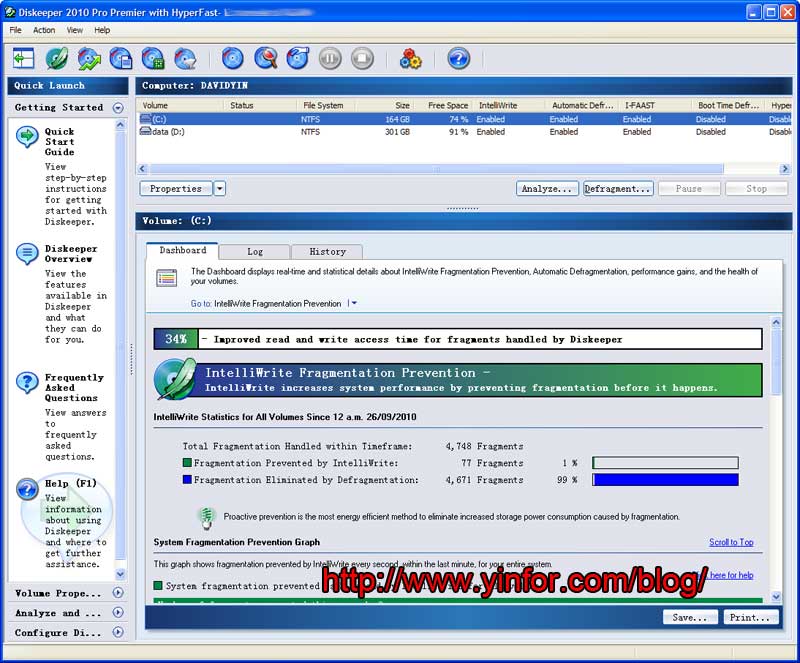Open configuration via the colored gears icon
The width and height of the screenshot is (800, 663).
[x=411, y=59]
